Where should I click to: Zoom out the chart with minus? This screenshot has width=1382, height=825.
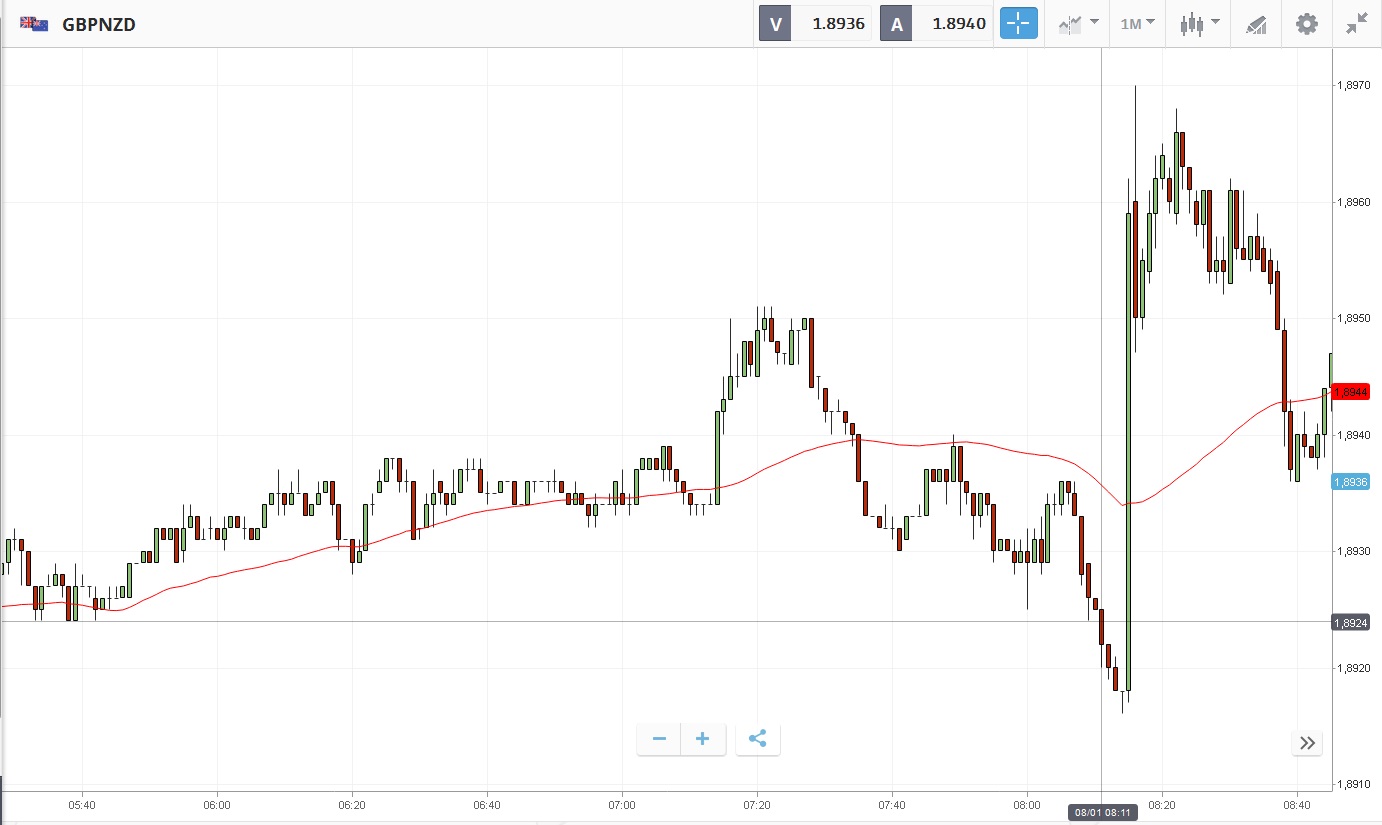click(x=659, y=739)
